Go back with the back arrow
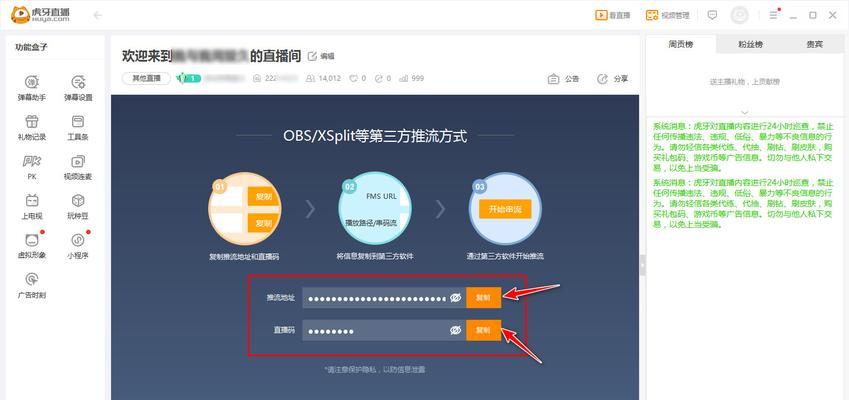 pos(97,15)
